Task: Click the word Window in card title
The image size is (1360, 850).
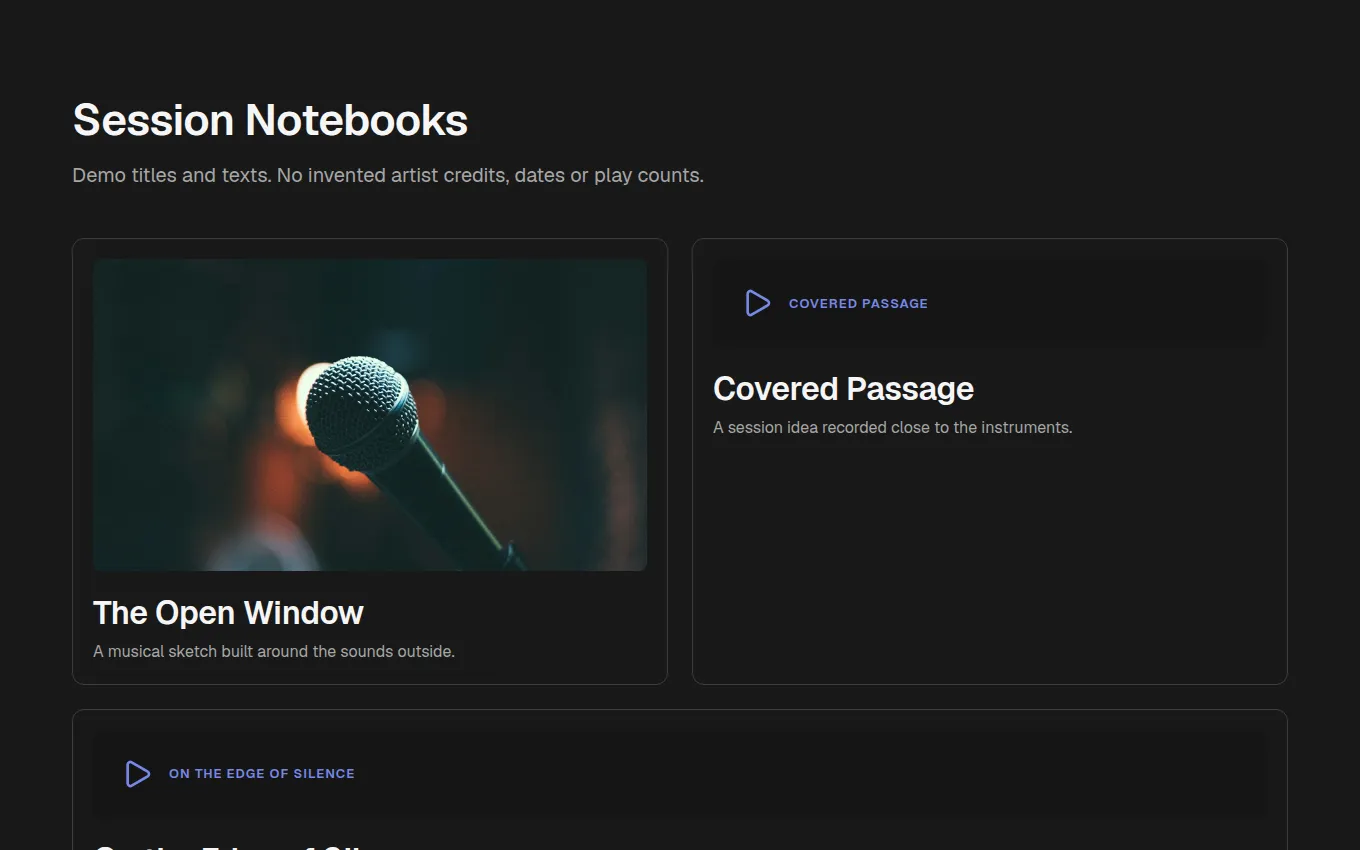Action: [304, 612]
